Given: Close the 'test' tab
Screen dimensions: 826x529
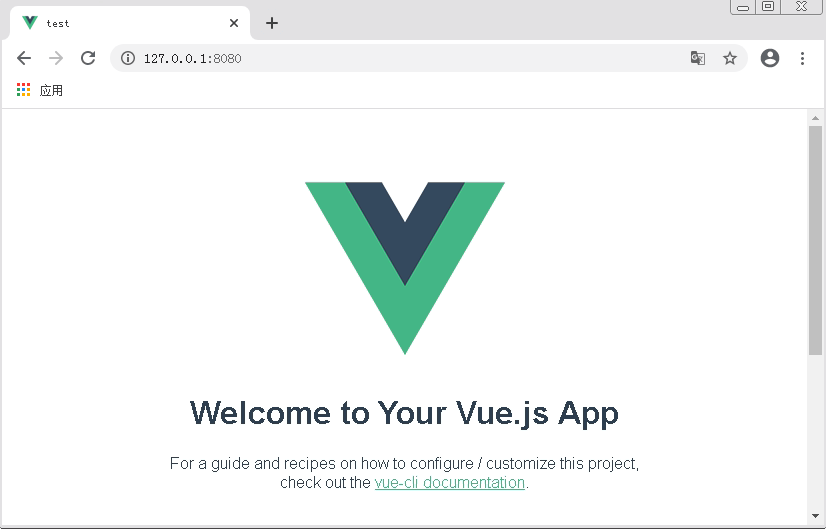Looking at the screenshot, I should point(234,23).
